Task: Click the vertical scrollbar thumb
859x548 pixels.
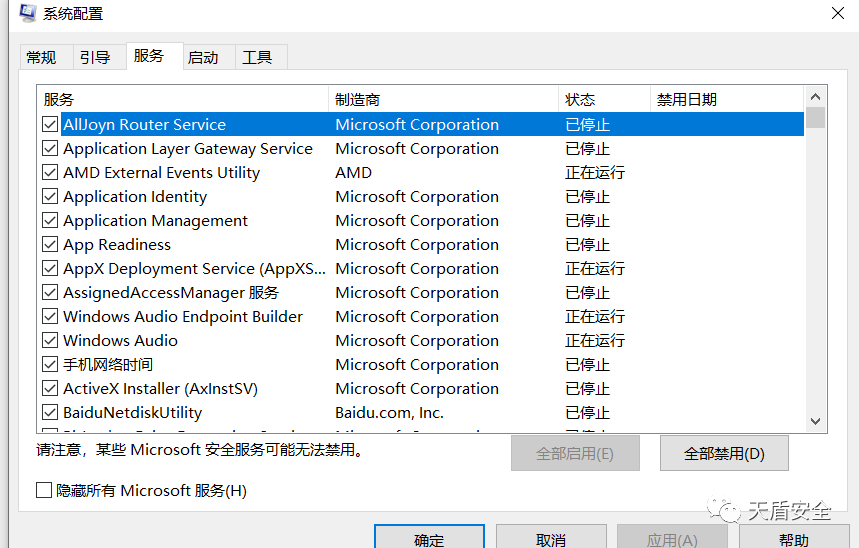Action: [x=815, y=118]
